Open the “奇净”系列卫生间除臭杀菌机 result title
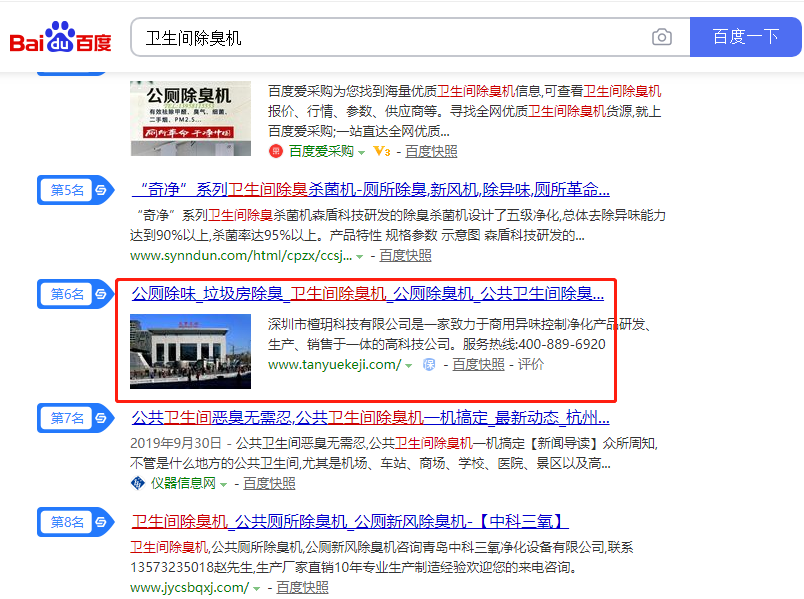This screenshot has height=599, width=804. click(371, 190)
